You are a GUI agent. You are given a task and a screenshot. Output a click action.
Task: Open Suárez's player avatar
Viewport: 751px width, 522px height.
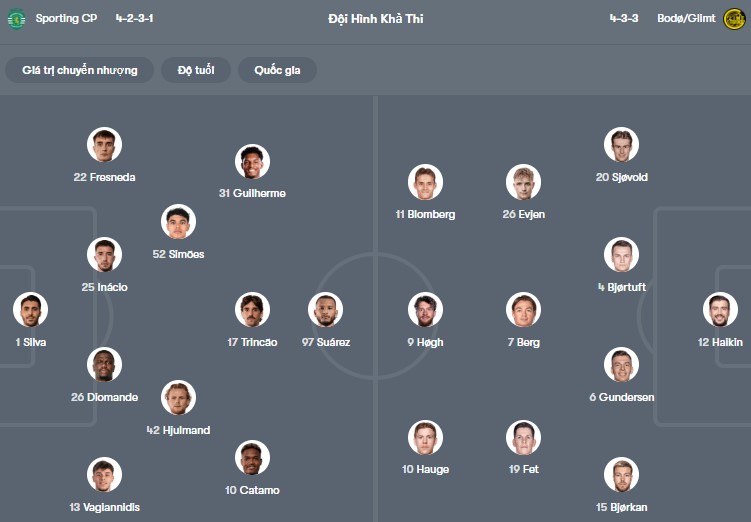coord(326,310)
